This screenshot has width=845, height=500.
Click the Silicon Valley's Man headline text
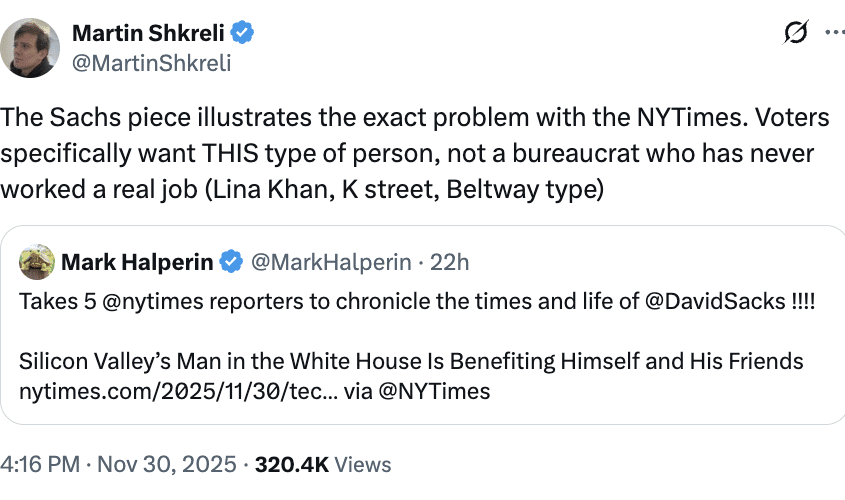(x=410, y=361)
